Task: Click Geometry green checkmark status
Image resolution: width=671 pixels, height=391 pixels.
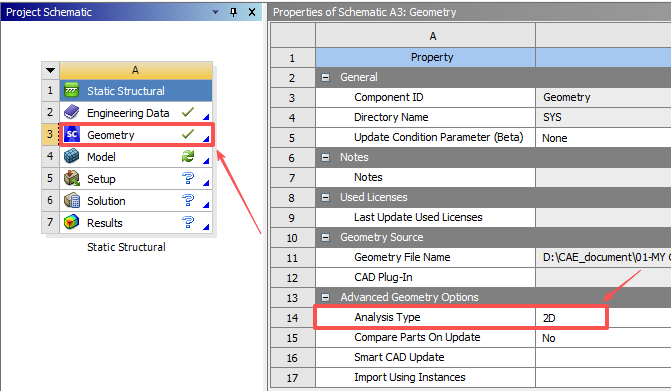Action: (188, 134)
